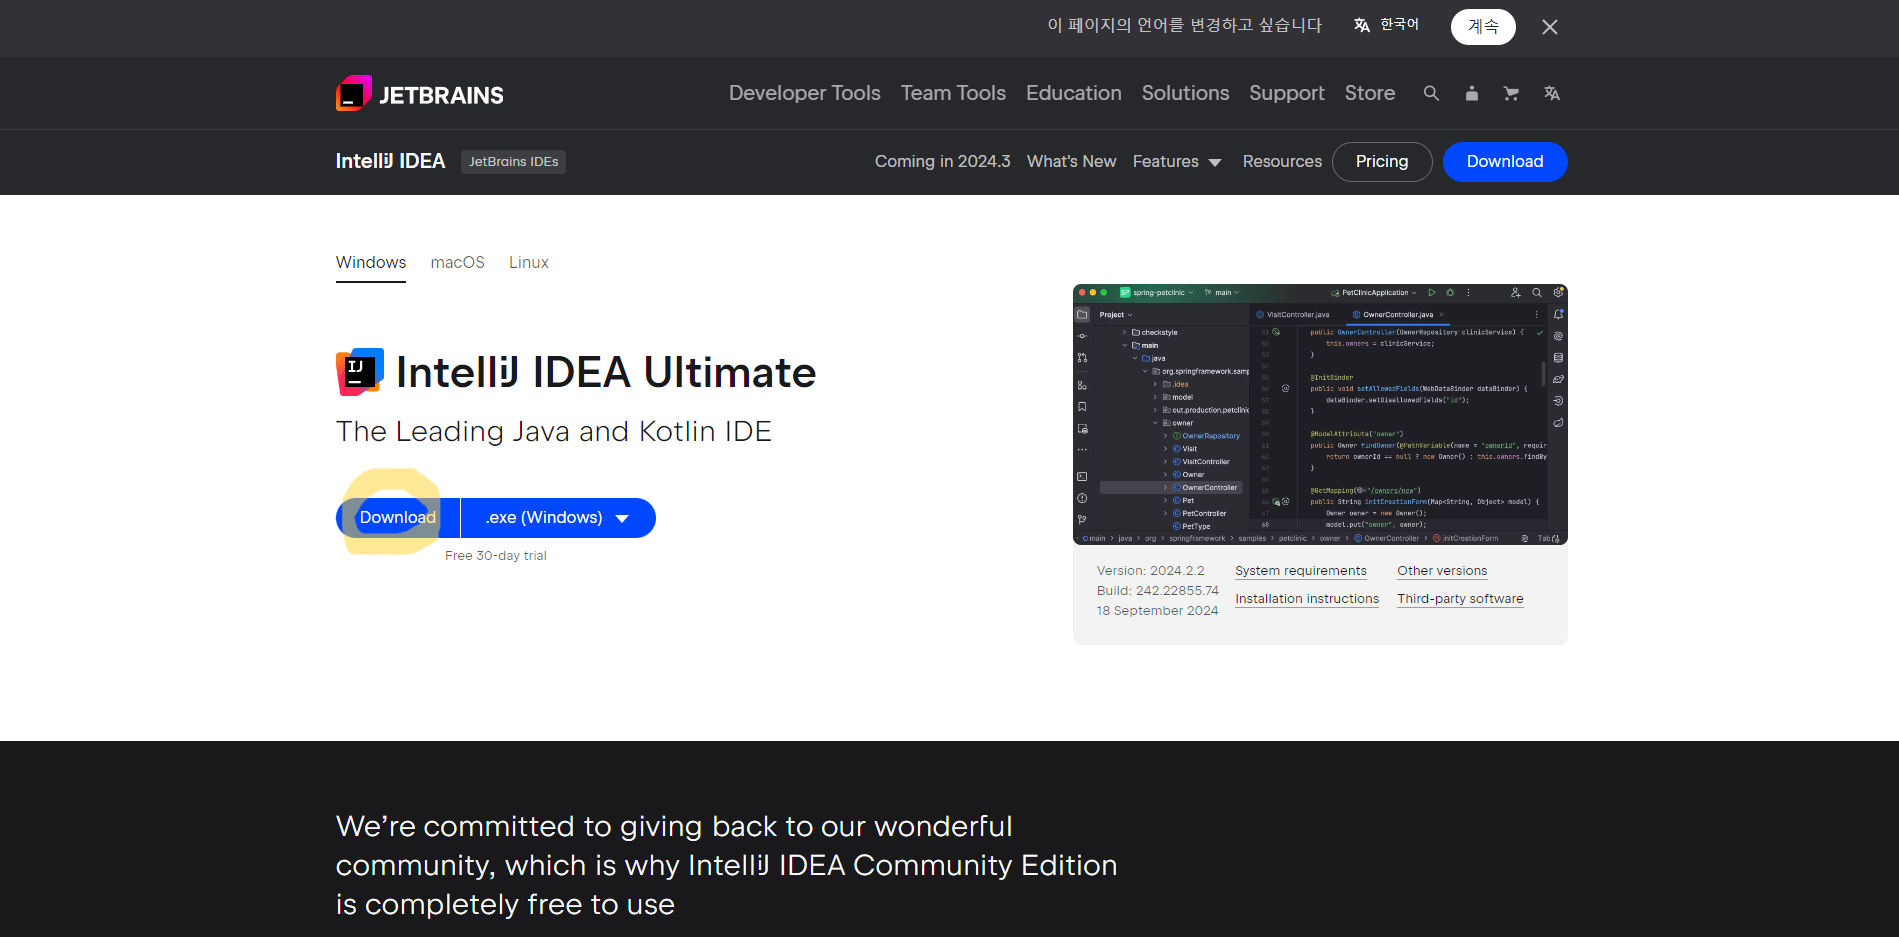1899x937 pixels.
Task: Open the Solutions menu
Action: click(x=1185, y=93)
